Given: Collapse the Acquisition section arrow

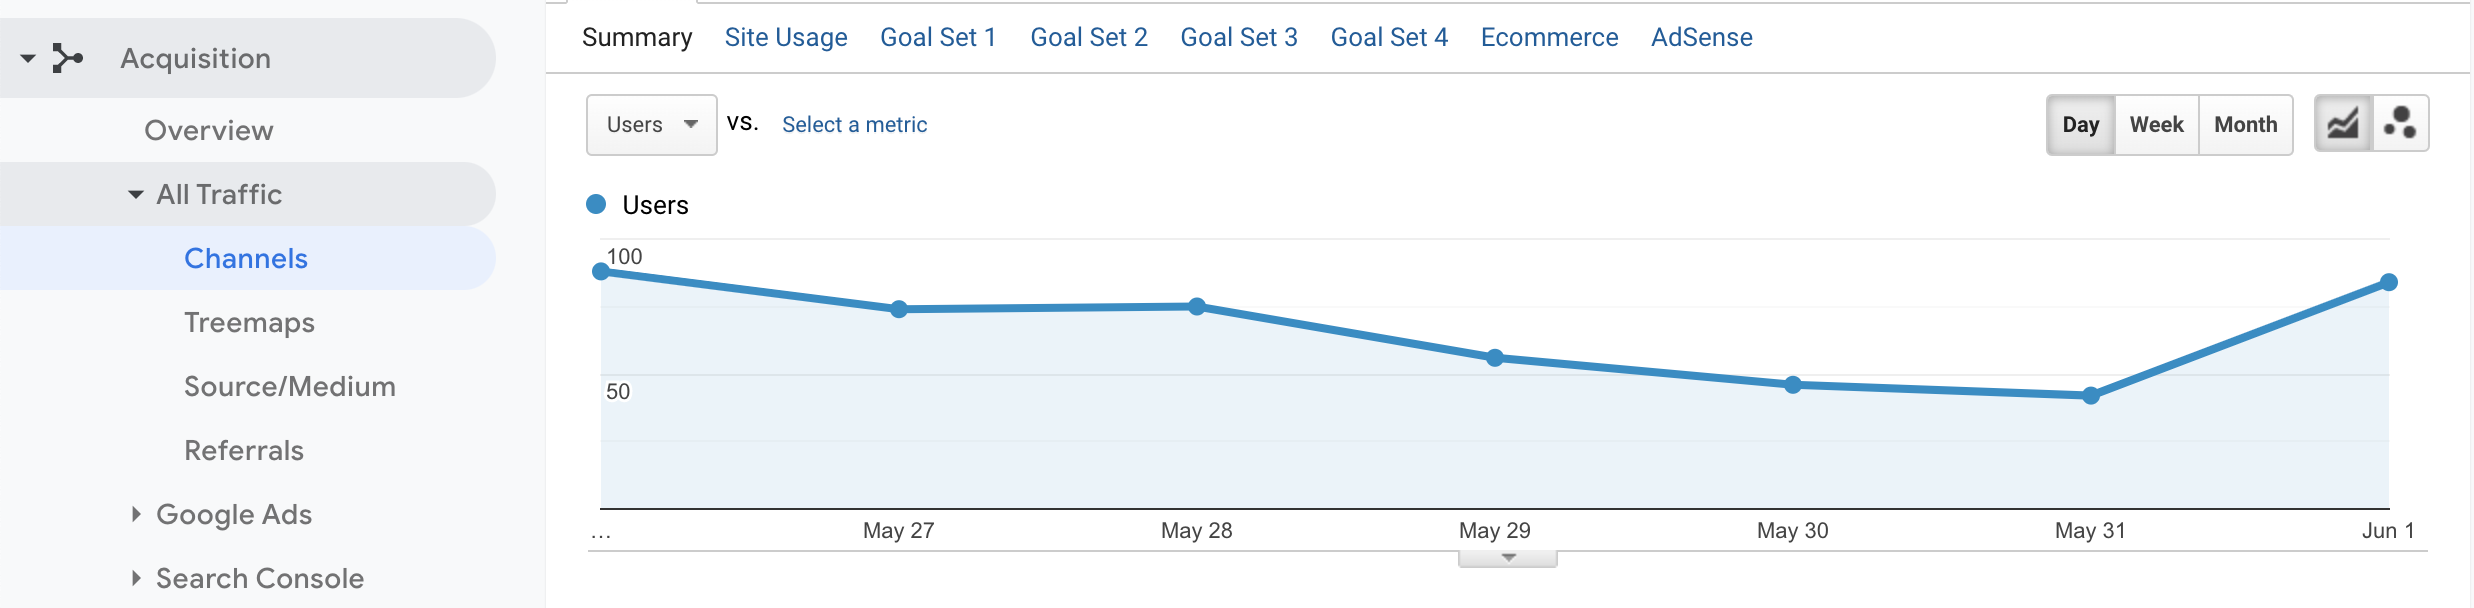Looking at the screenshot, I should click(x=28, y=58).
